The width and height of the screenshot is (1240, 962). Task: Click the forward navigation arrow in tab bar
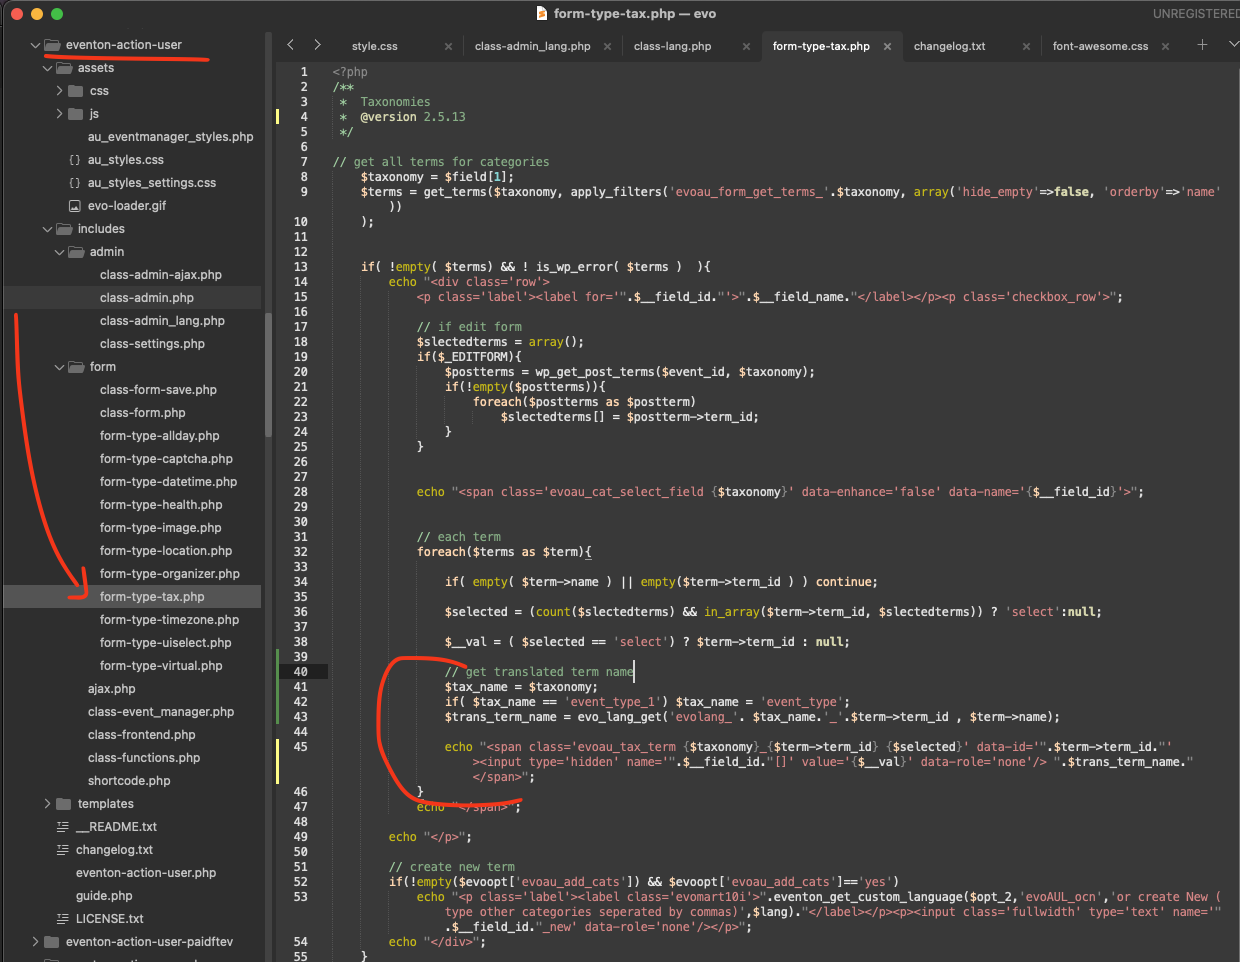point(317,45)
